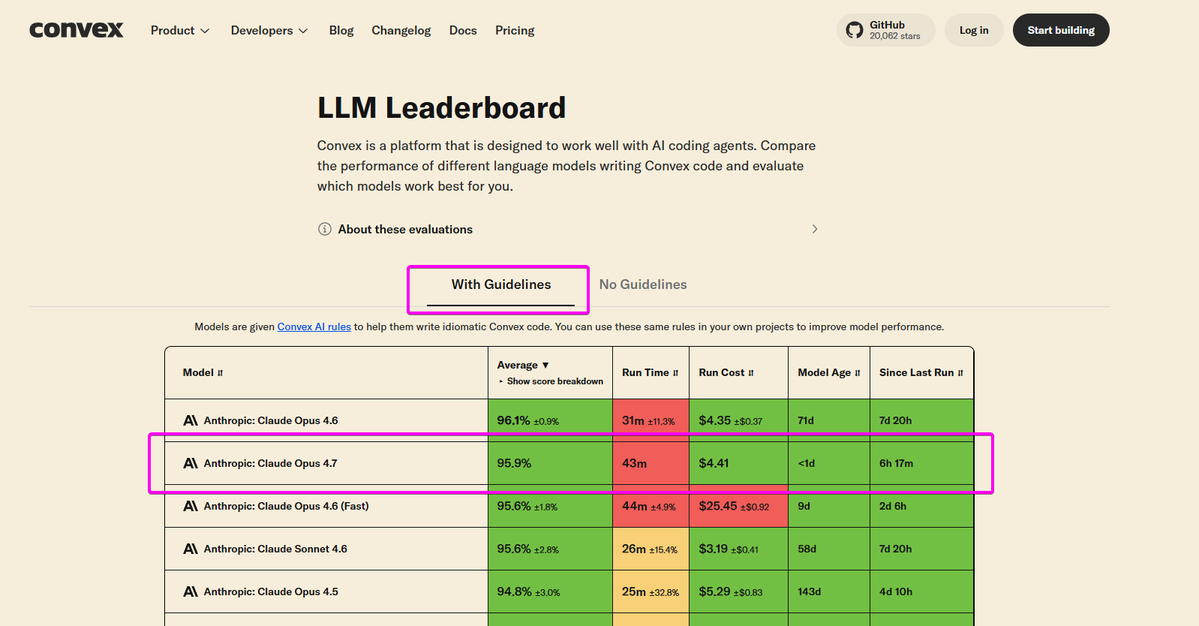Switch to the No Guidelines tab

coord(643,285)
